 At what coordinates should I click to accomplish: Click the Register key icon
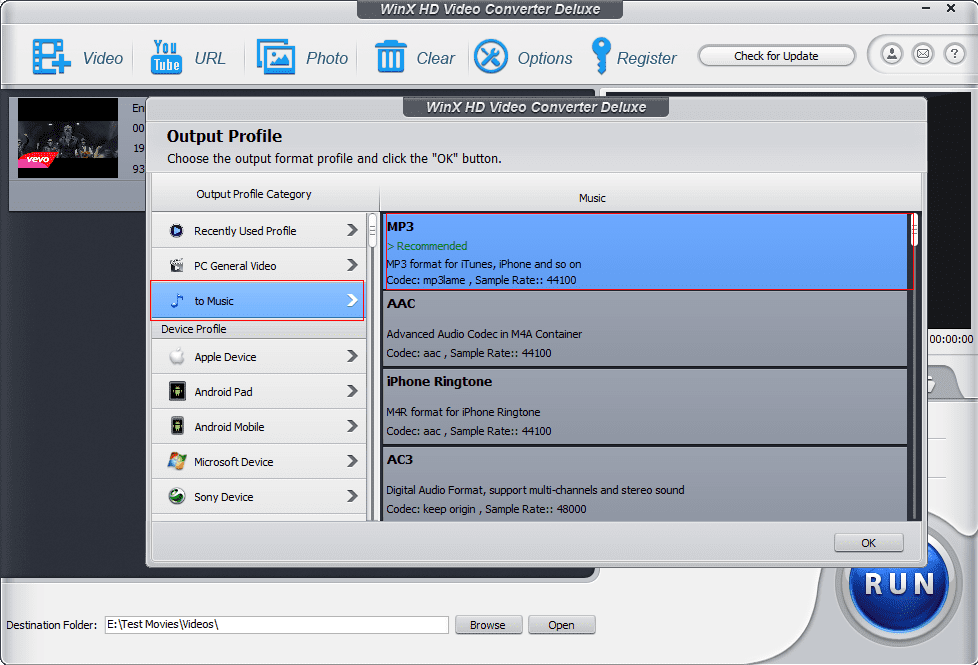point(601,56)
